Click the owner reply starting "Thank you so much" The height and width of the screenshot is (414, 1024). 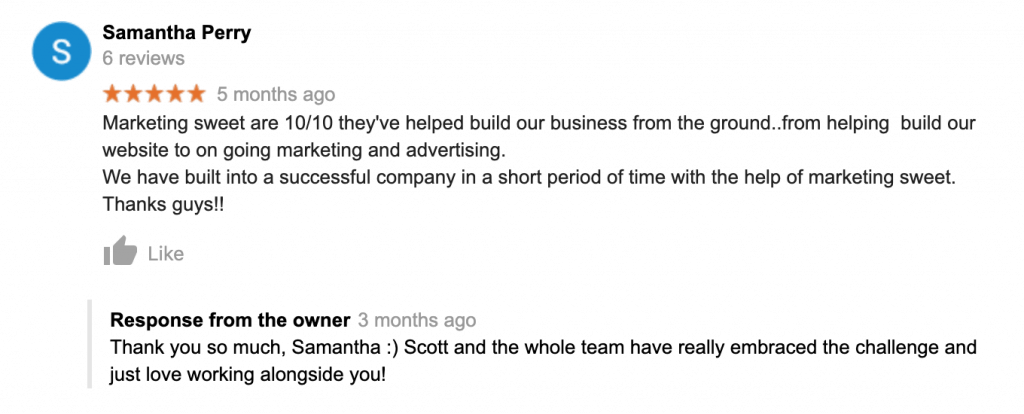click(x=543, y=348)
